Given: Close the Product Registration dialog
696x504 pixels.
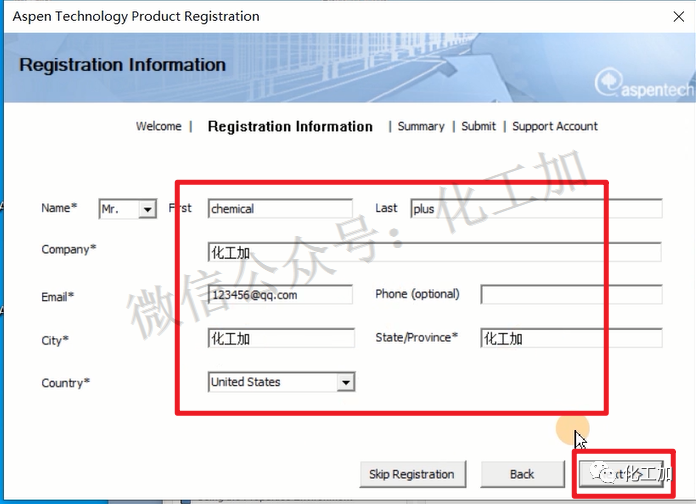Looking at the screenshot, I should point(678,17).
